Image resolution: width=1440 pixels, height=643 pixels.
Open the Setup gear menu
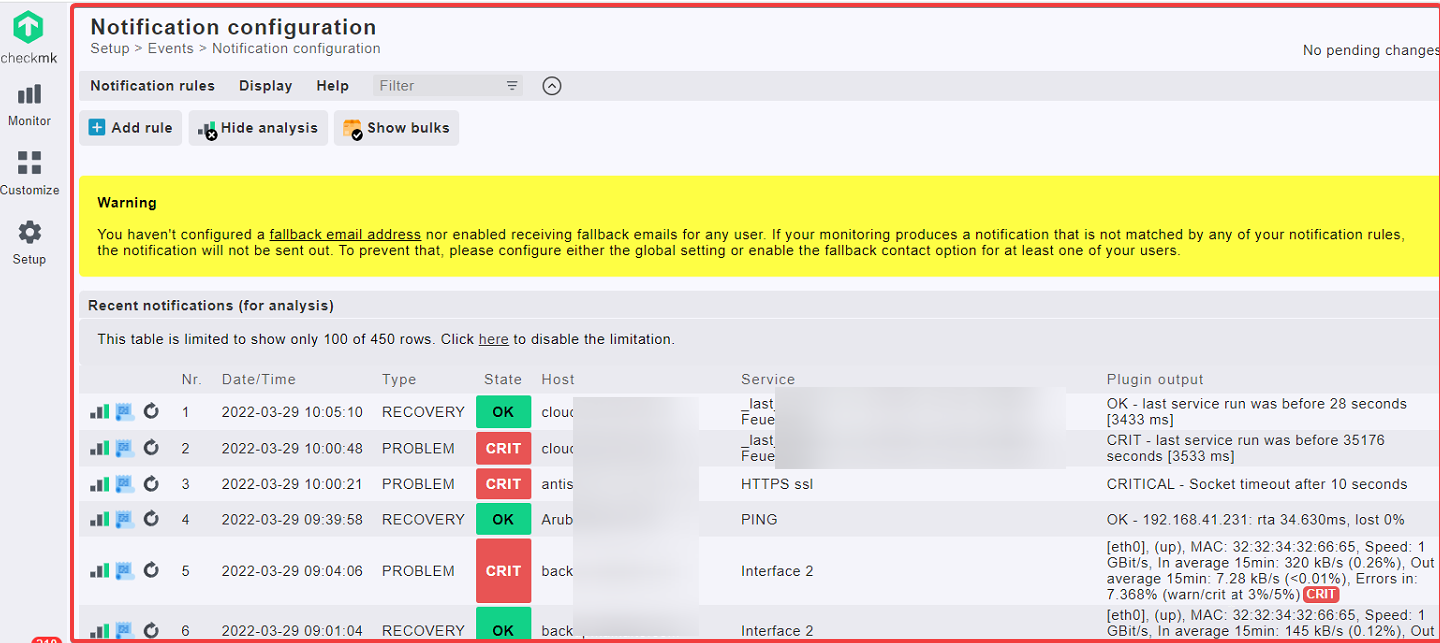tap(29, 243)
